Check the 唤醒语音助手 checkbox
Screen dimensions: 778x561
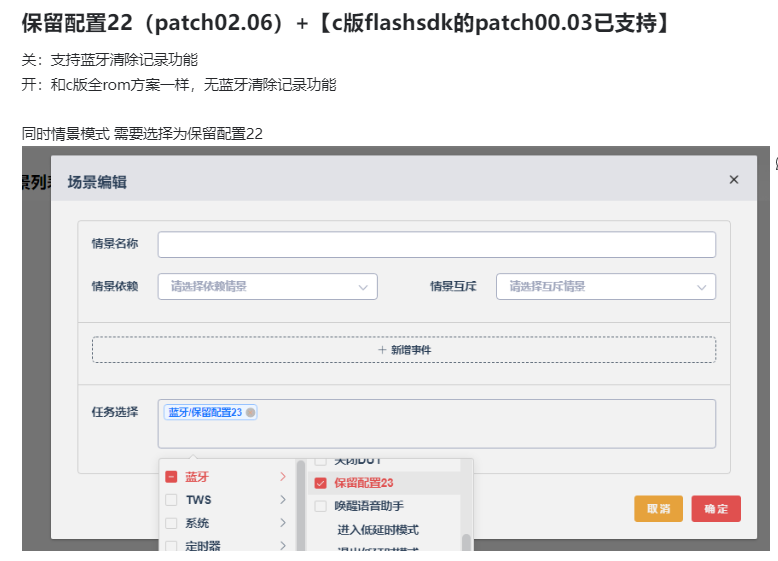pos(321,506)
